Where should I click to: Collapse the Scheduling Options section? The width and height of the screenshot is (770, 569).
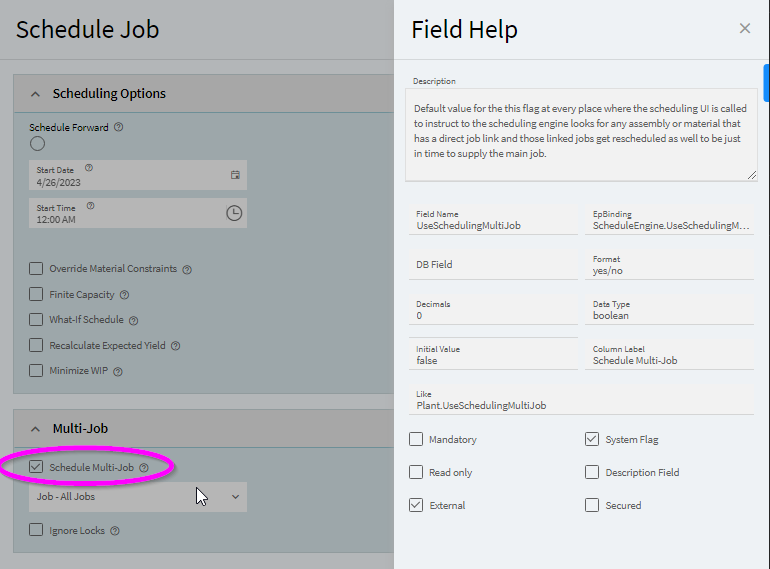36,94
